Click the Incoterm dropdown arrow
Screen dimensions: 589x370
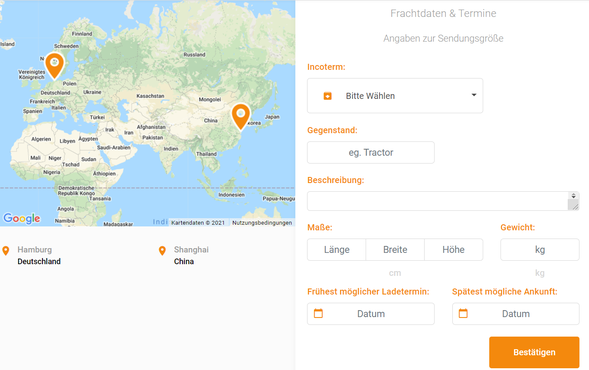pos(474,95)
